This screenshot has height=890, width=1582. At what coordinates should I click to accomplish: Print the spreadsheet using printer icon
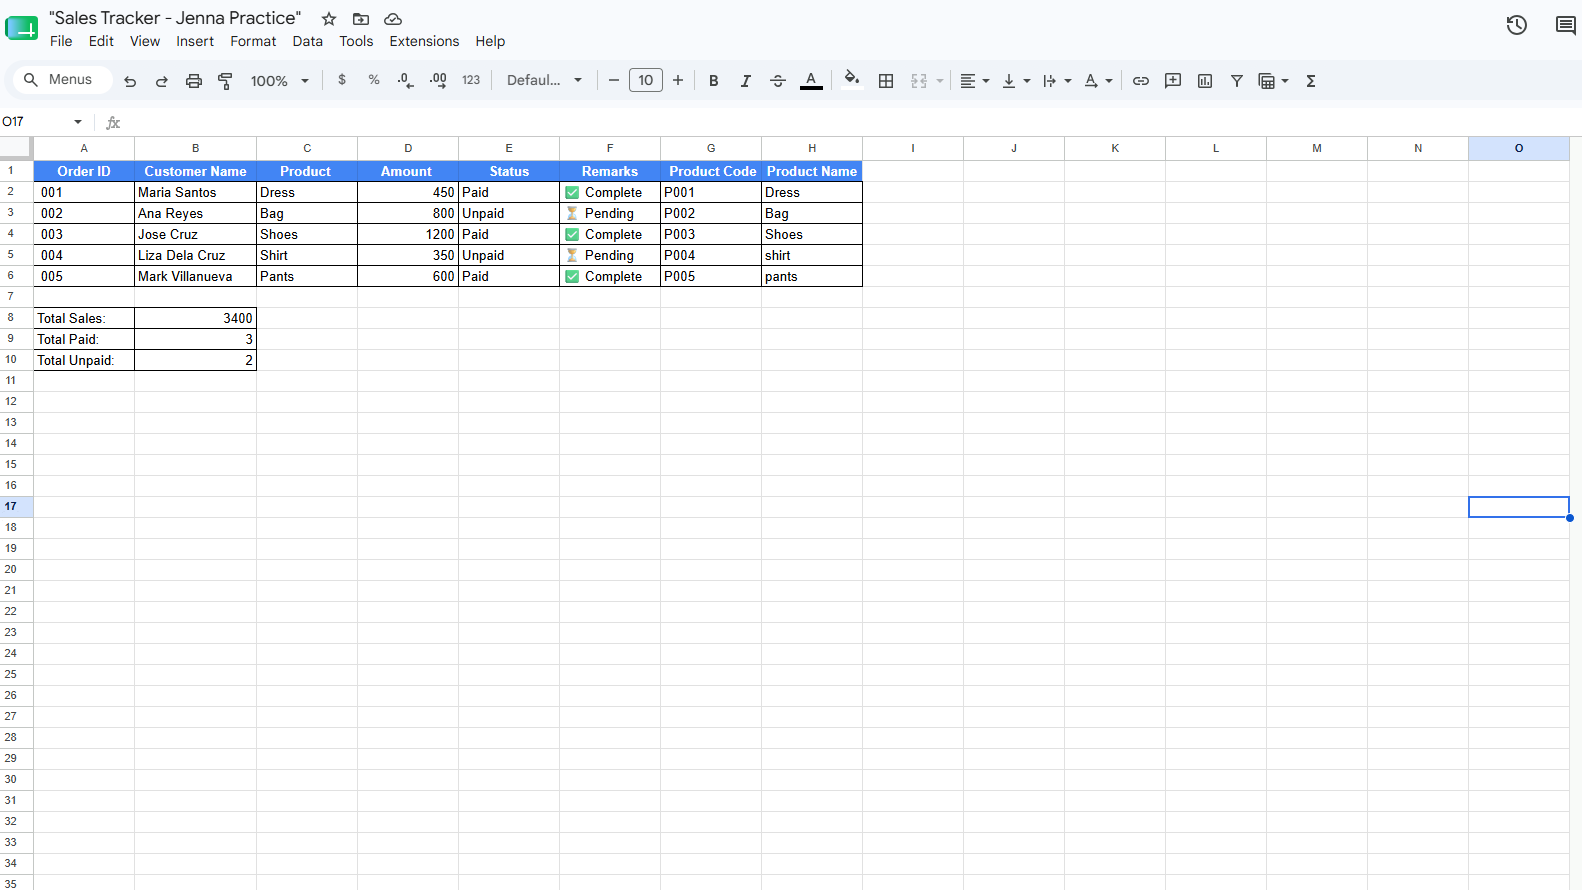(x=194, y=81)
